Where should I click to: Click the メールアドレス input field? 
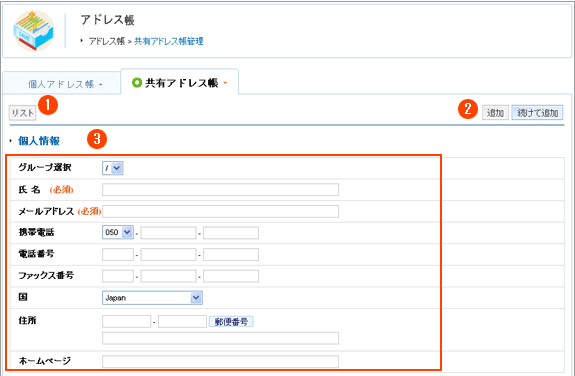[220, 211]
